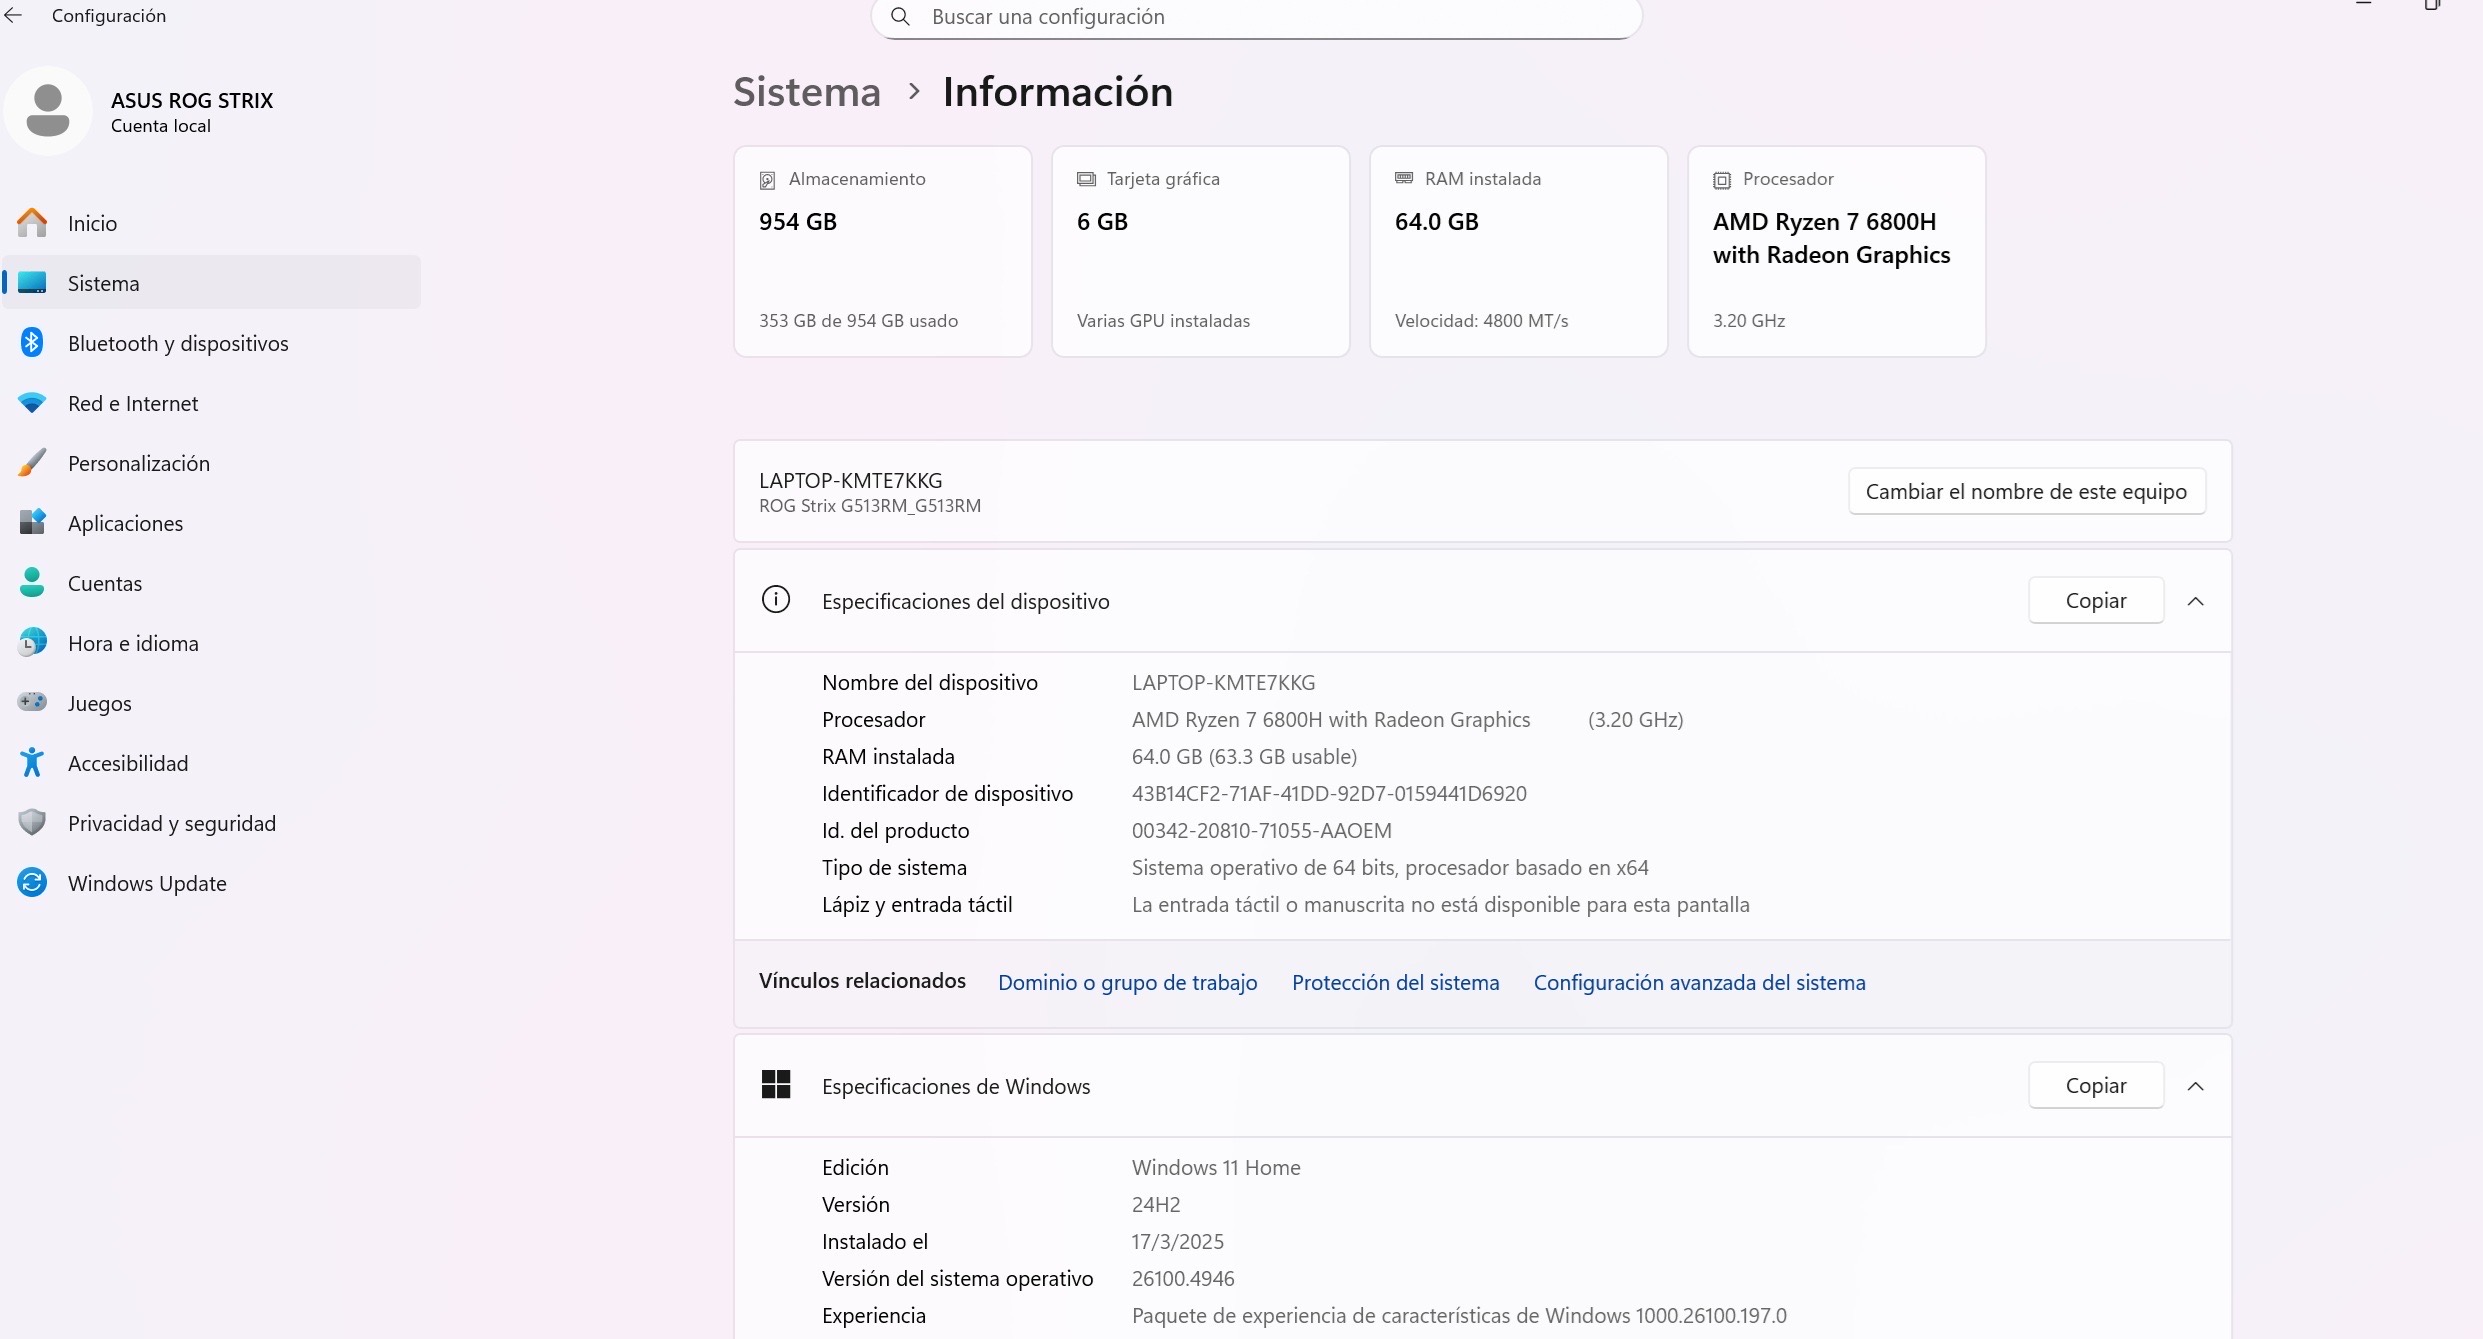Viewport: 2483px width, 1339px height.
Task: Open the Inicio settings page
Action: coord(212,223)
